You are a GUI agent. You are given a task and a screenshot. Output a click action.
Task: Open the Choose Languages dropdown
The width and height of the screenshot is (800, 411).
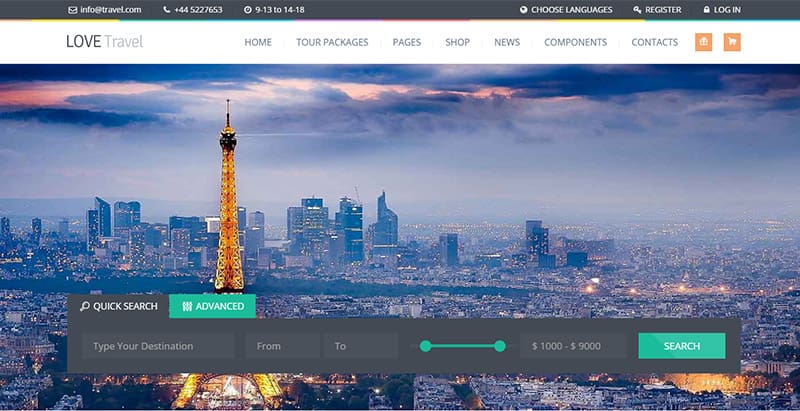pos(571,10)
